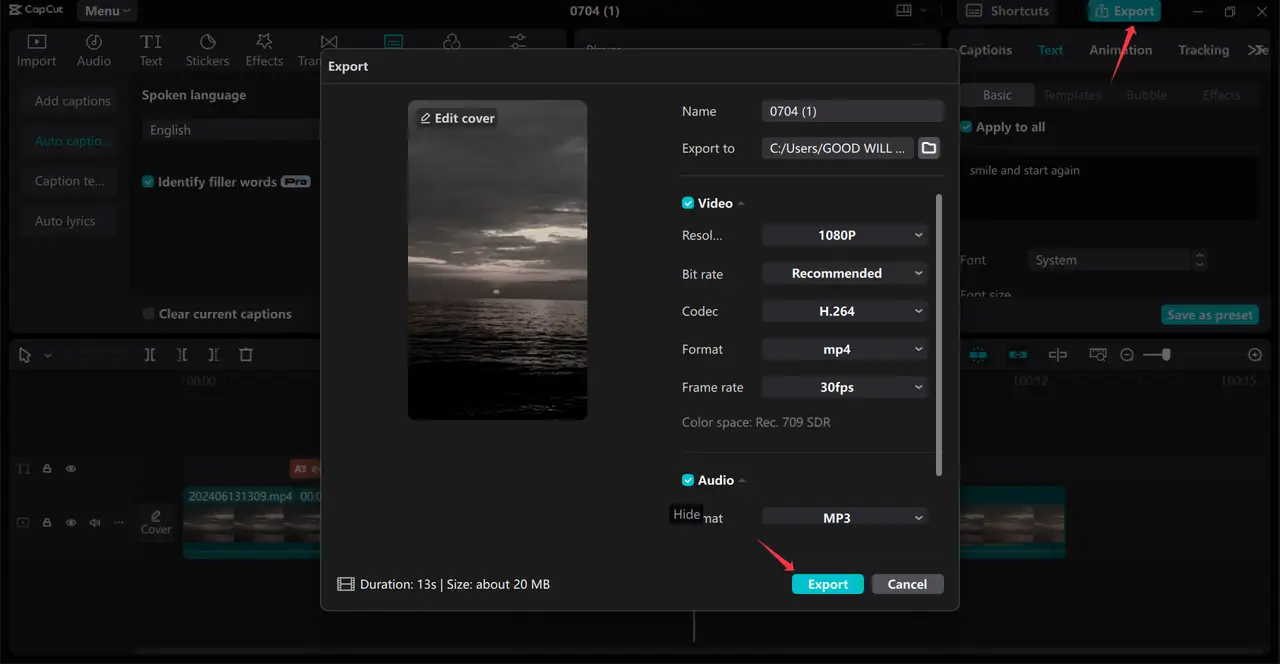1280x664 pixels.
Task: Toggle the magnet snapping in timeline toolbar
Action: 978,355
